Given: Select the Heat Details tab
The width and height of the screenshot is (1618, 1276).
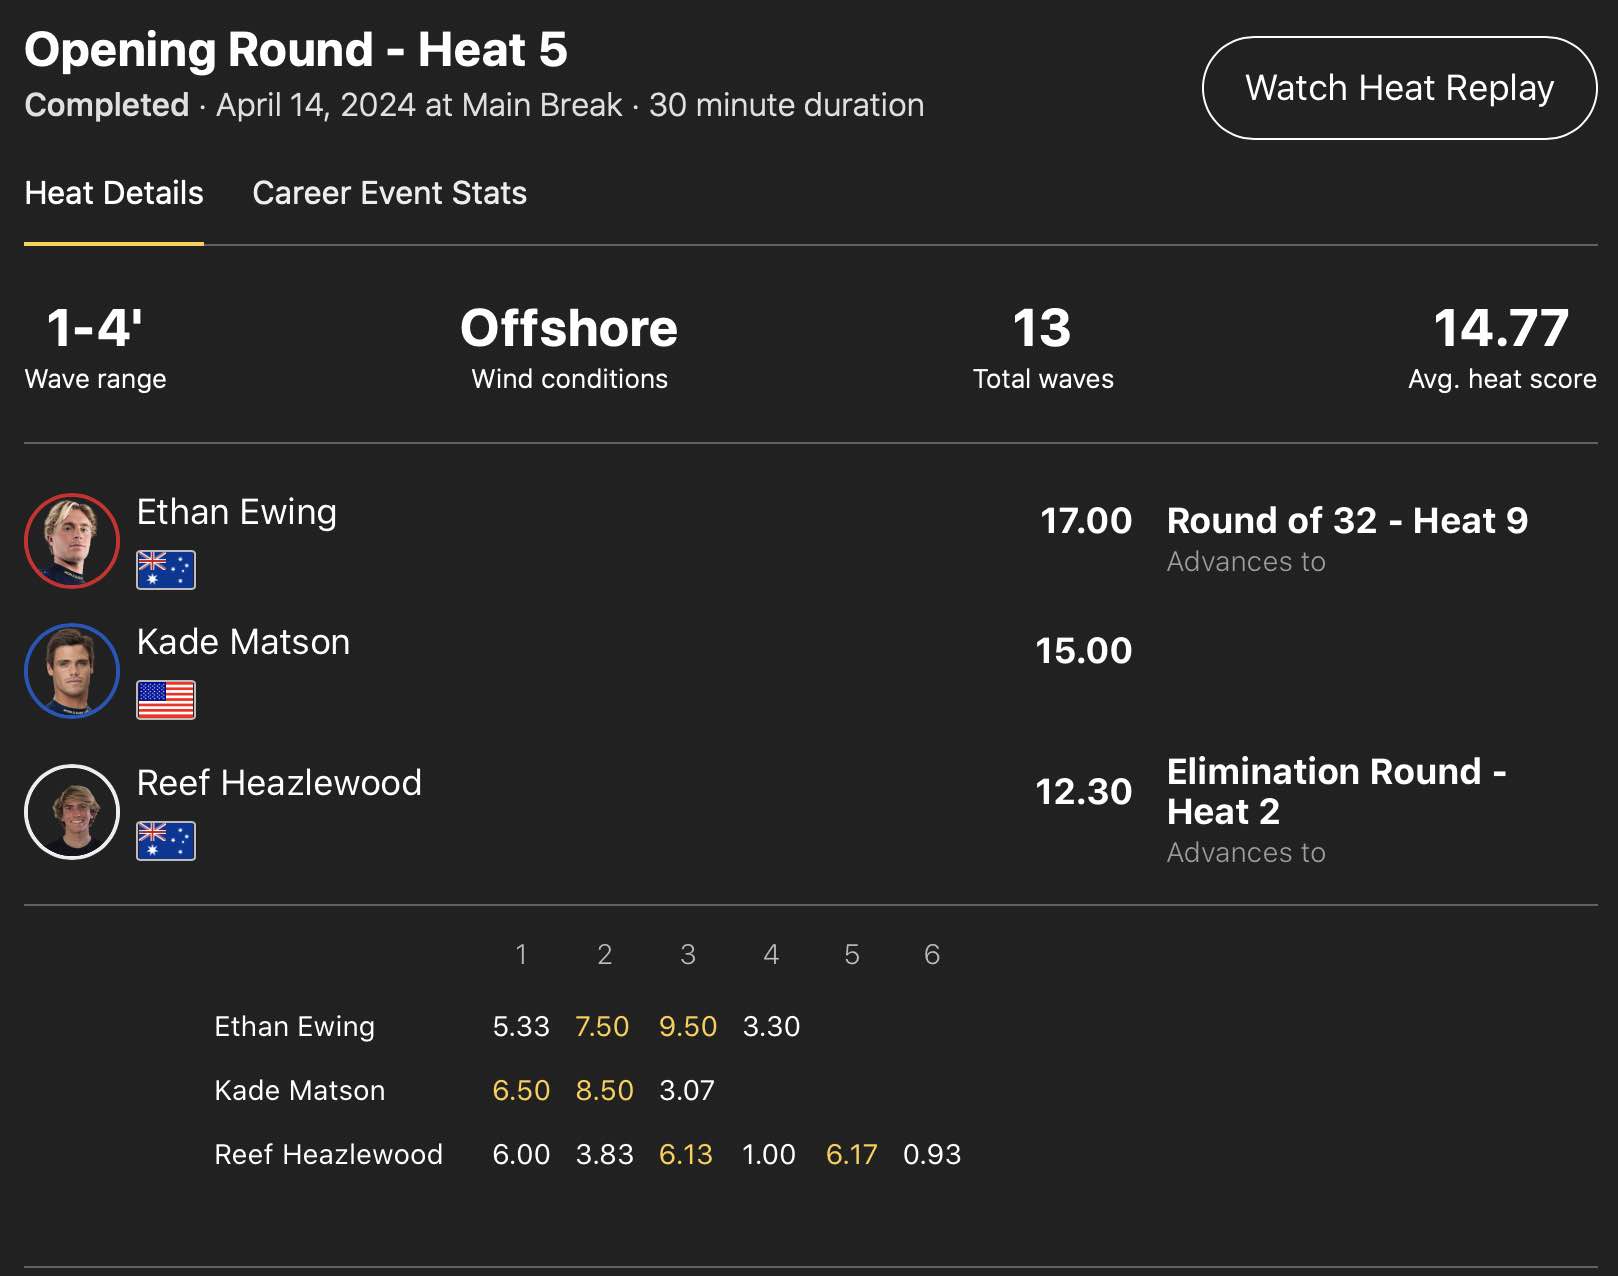Looking at the screenshot, I should click(x=114, y=193).
